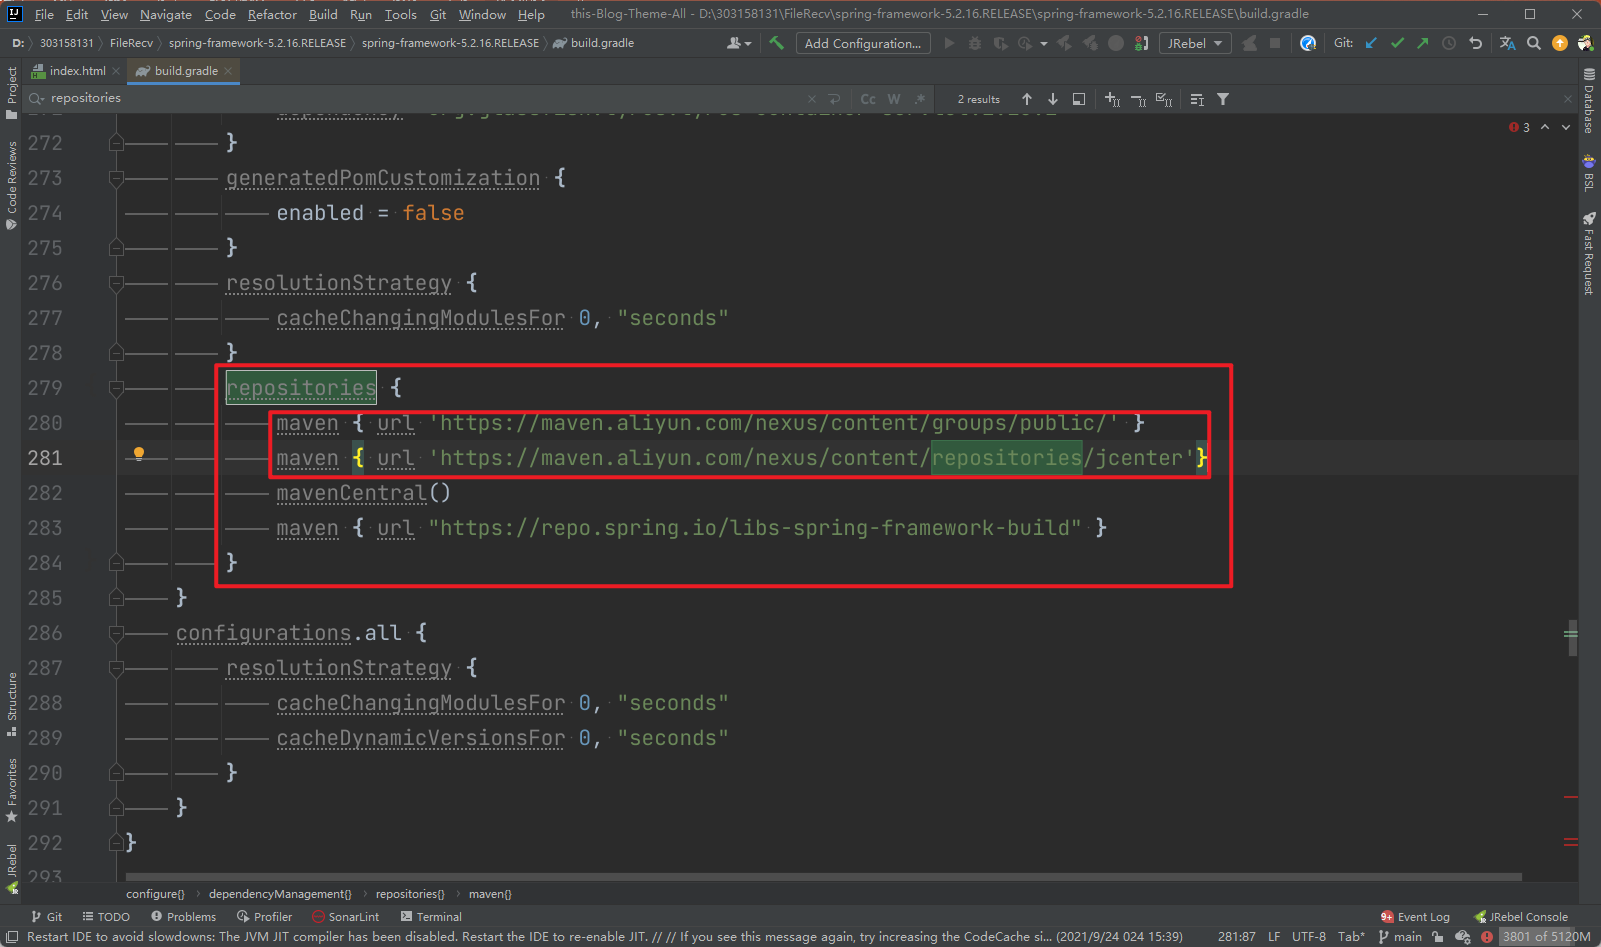Open the JRebel run configuration dropdown

[x=1195, y=43]
